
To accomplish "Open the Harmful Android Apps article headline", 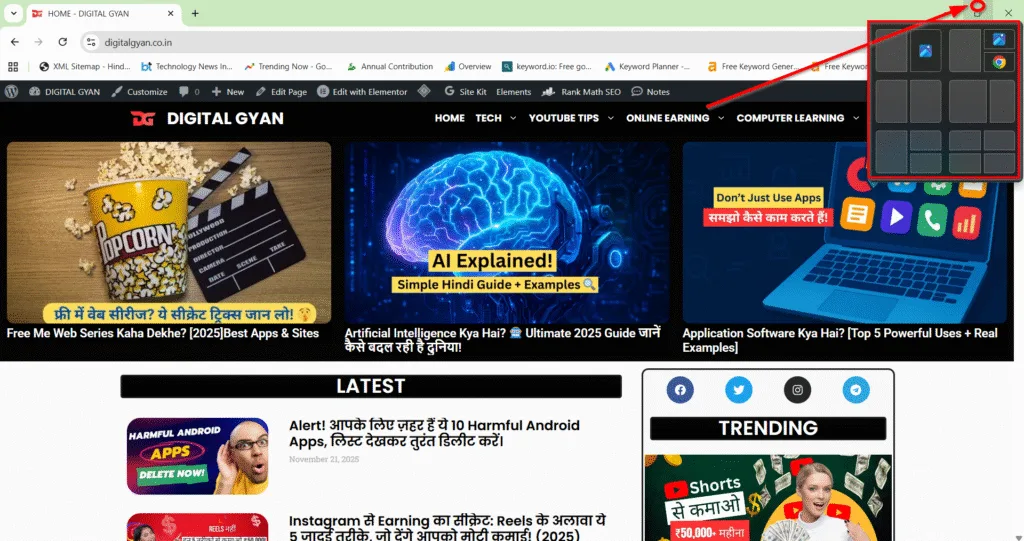I will (434, 433).
